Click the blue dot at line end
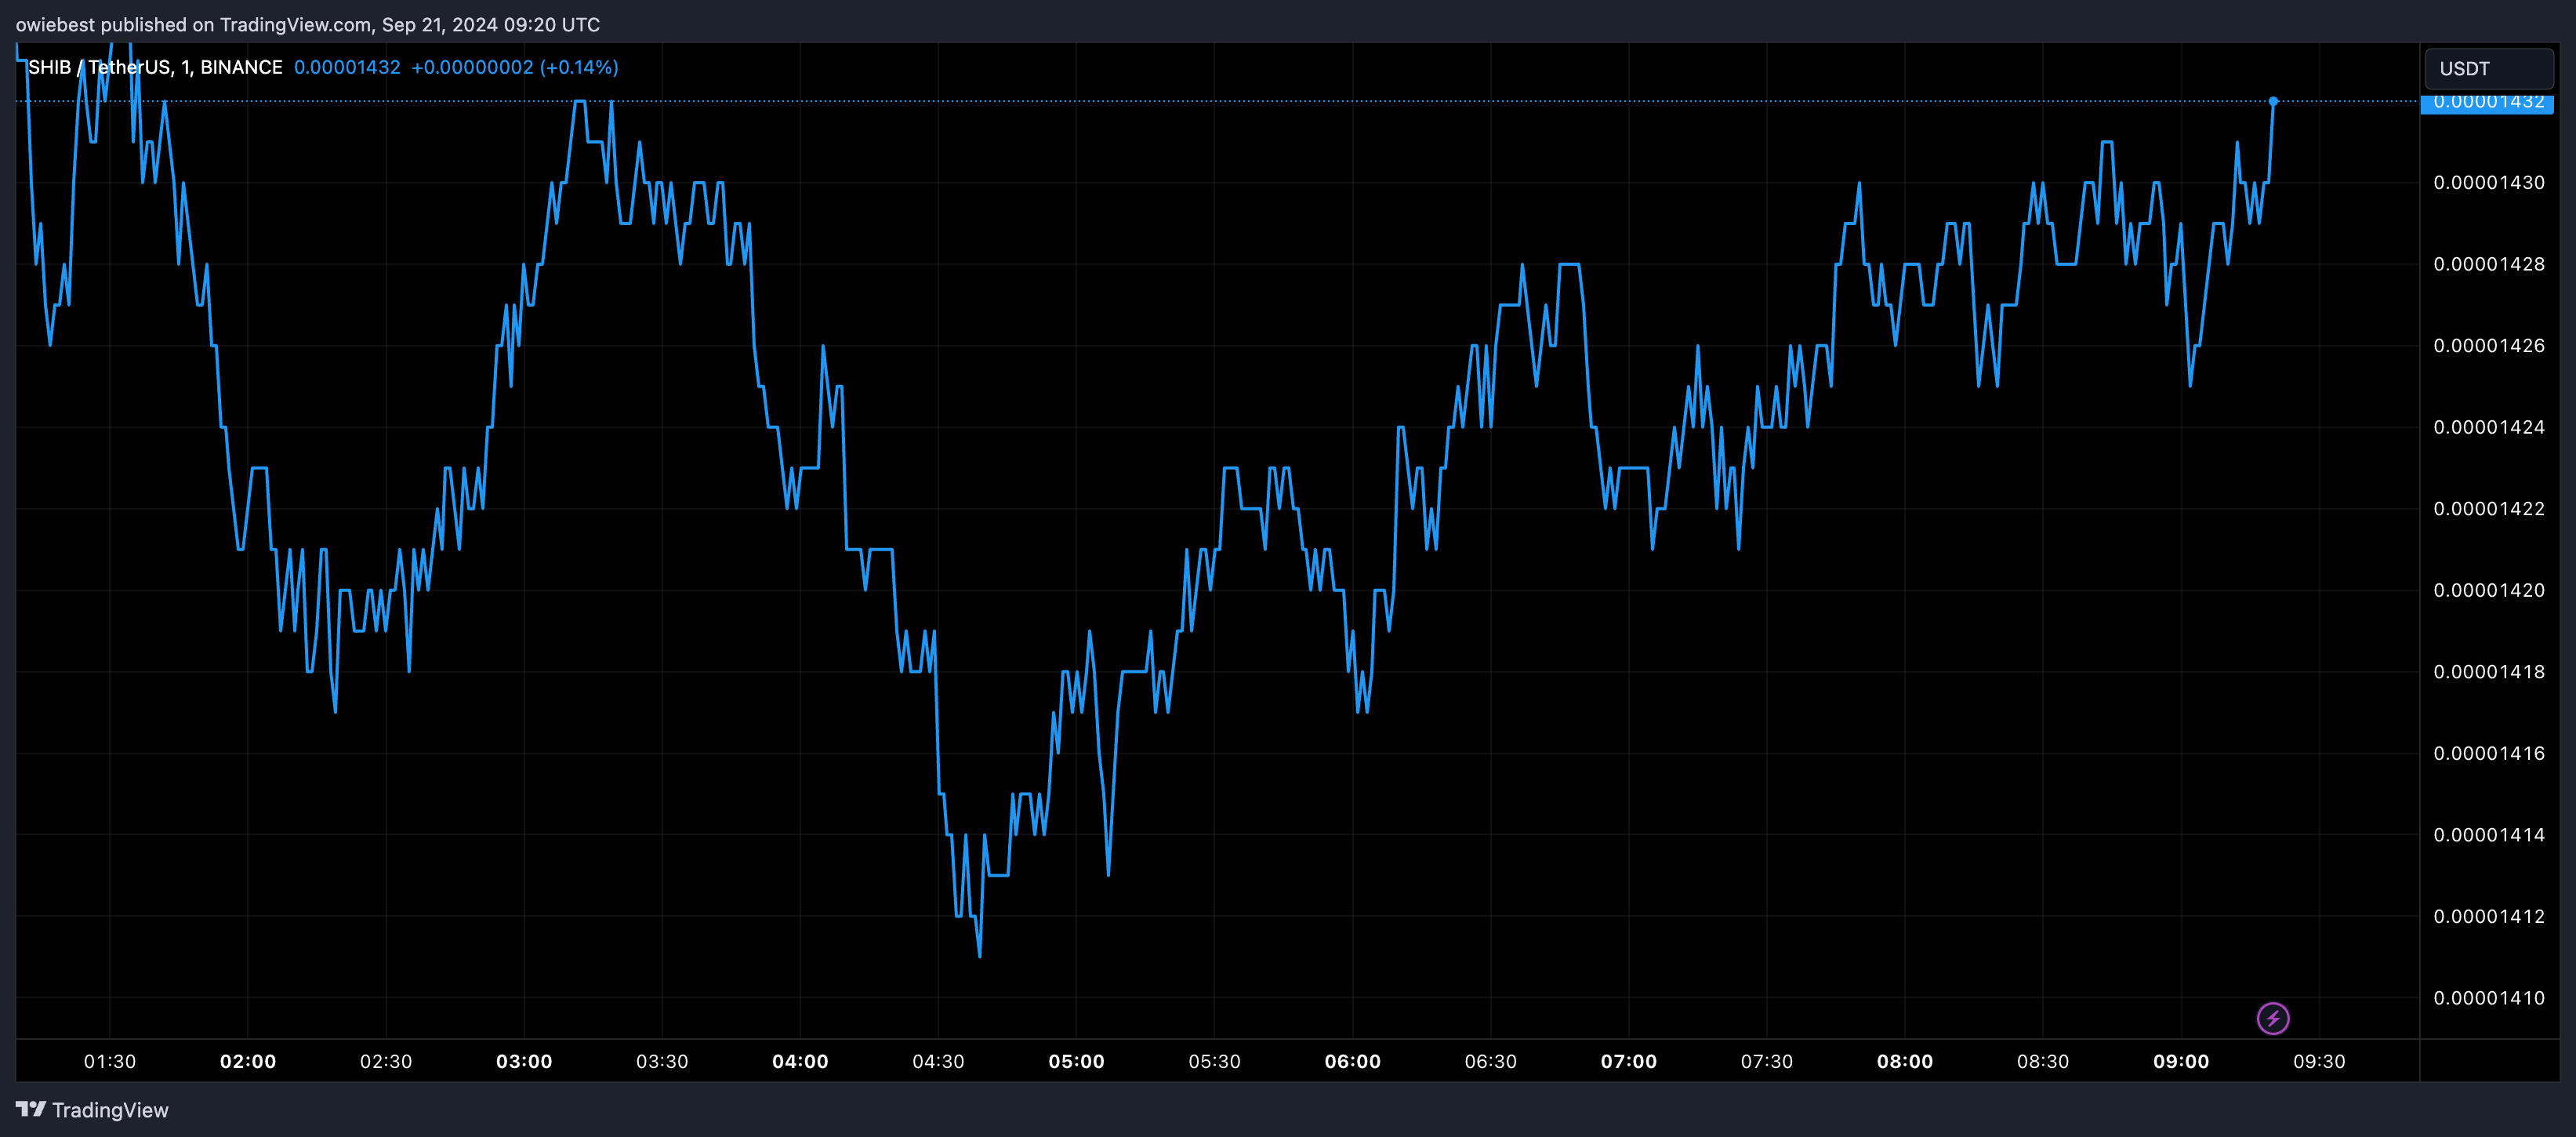Image resolution: width=2576 pixels, height=1137 pixels. pos(2272,101)
